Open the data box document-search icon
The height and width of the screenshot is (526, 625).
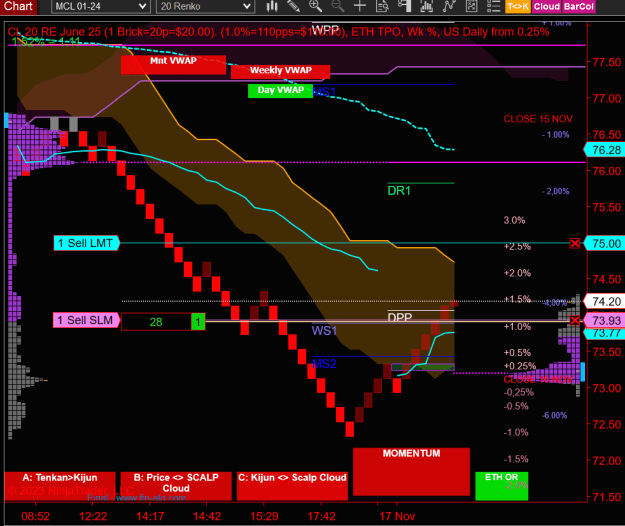coord(382,6)
